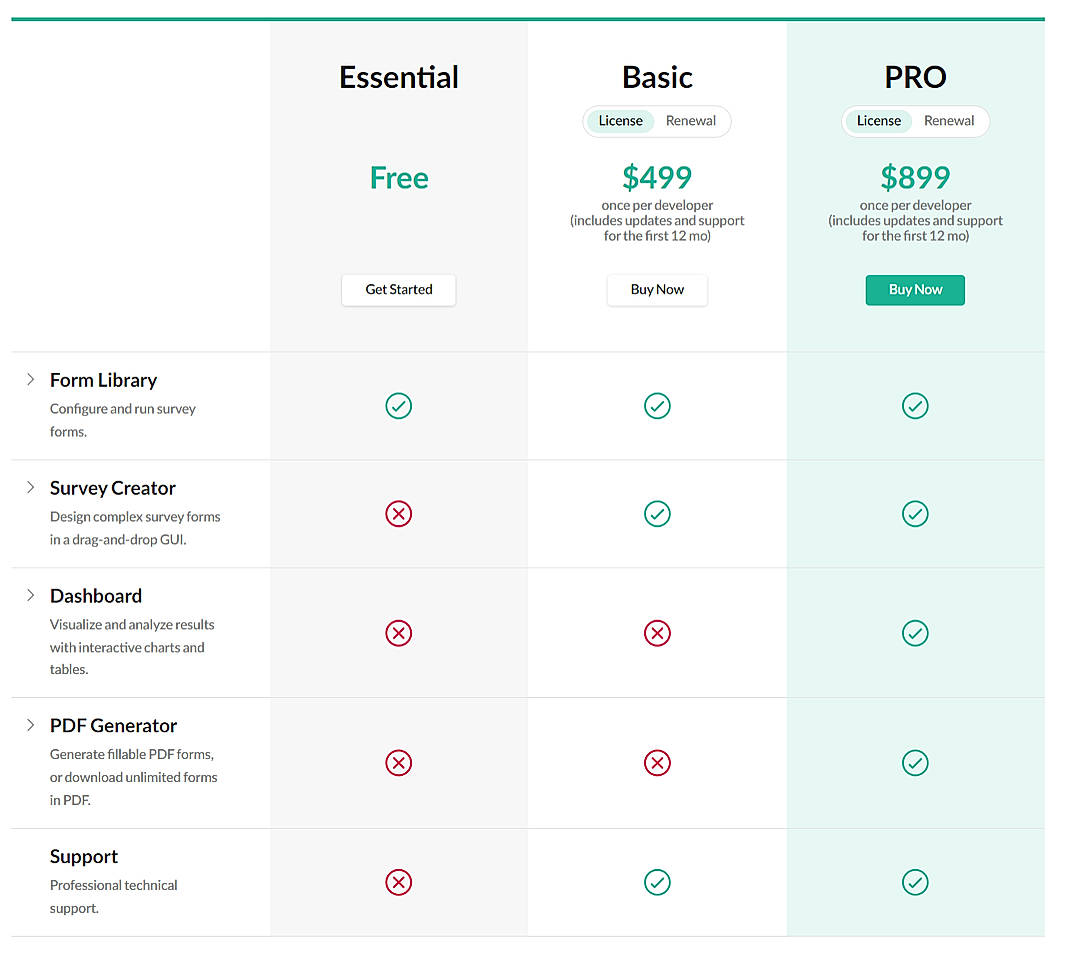Click the red cross for Support under Essential
This screenshot has height=961, width=1070.
pyautogui.click(x=398, y=882)
